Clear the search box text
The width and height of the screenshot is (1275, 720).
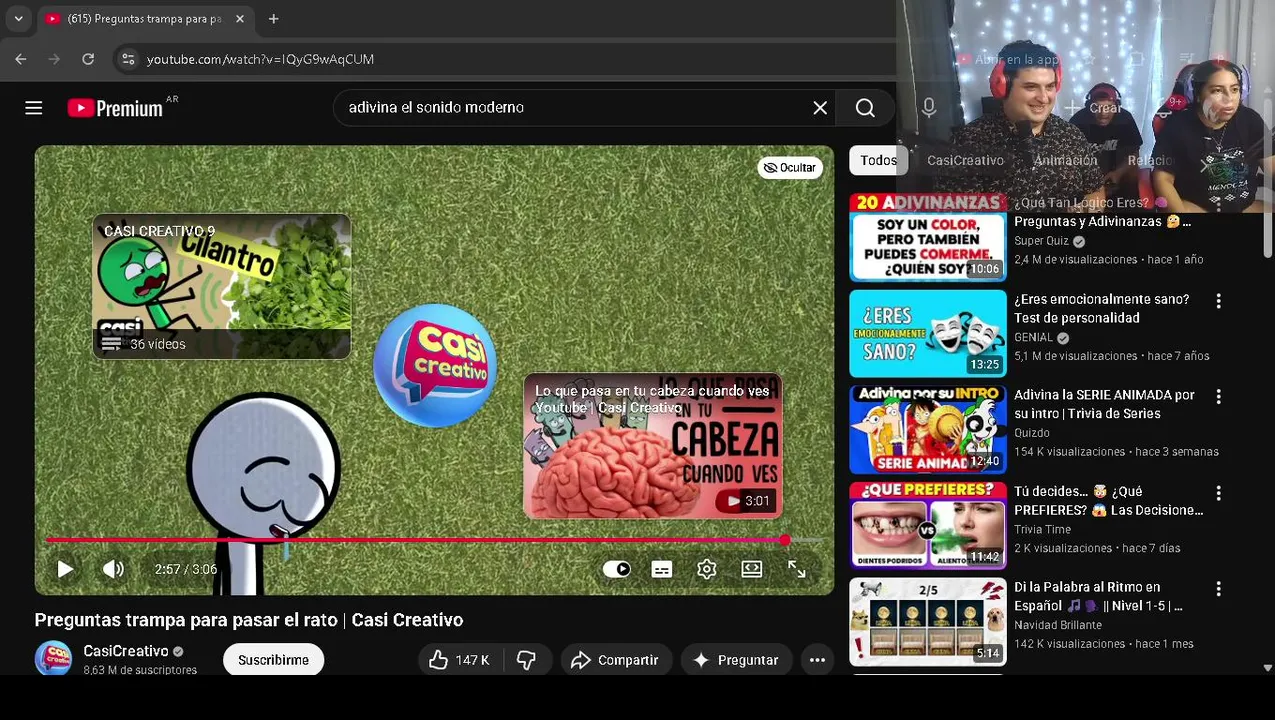pyautogui.click(x=820, y=108)
